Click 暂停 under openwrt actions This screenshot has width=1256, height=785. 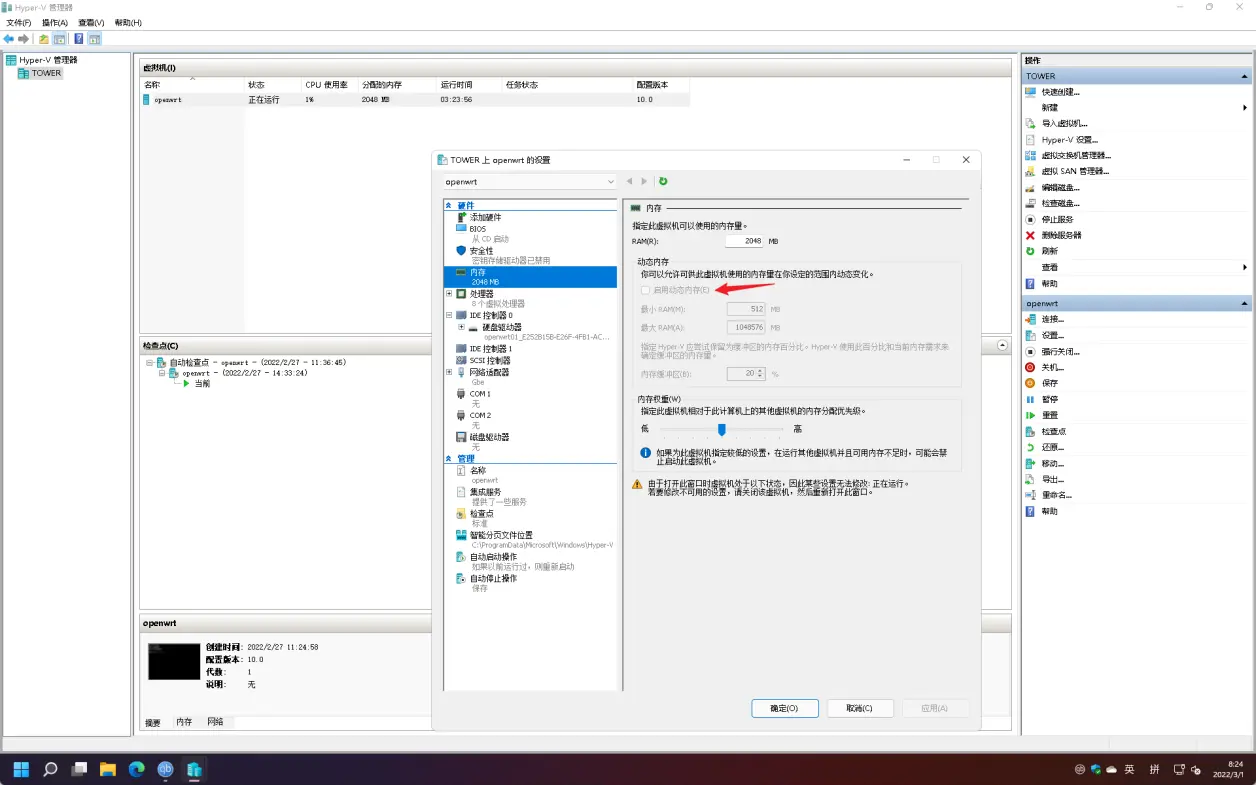click(1049, 400)
